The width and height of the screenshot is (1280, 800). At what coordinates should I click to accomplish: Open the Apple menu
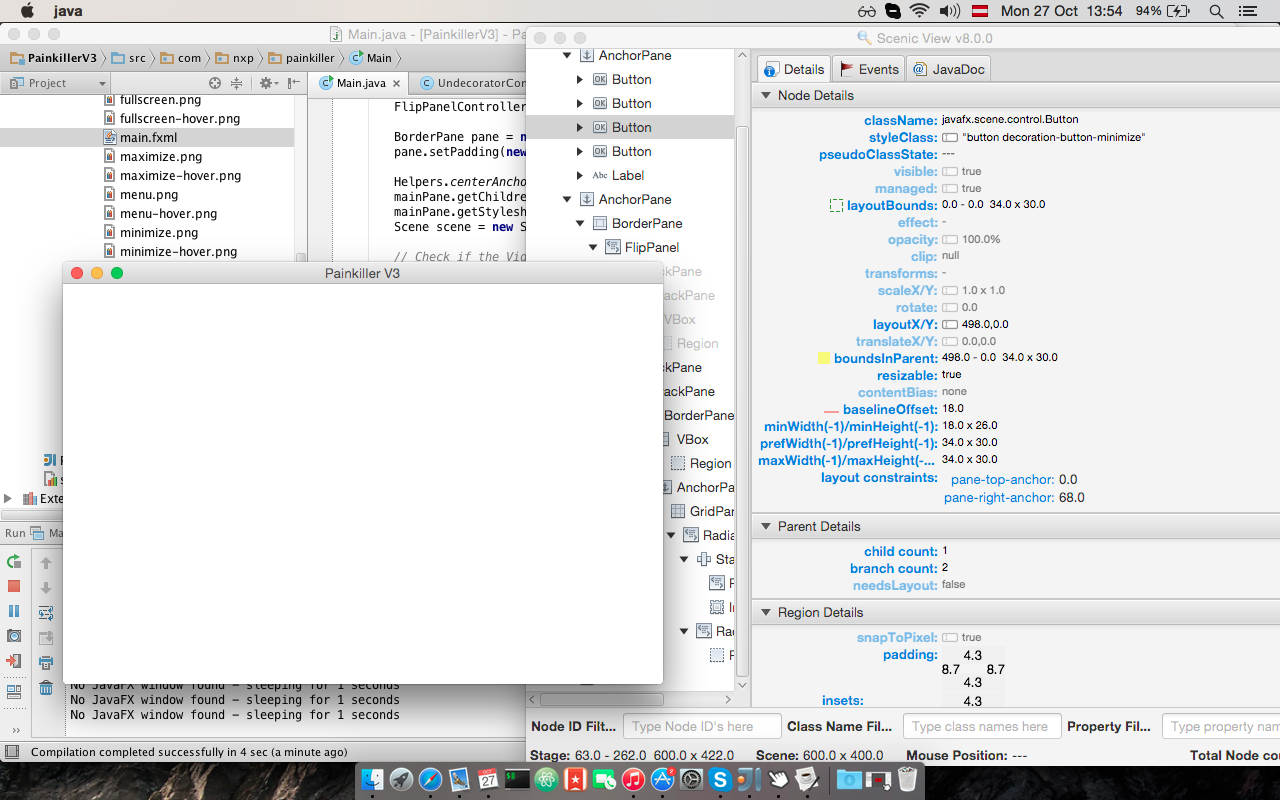tap(27, 11)
